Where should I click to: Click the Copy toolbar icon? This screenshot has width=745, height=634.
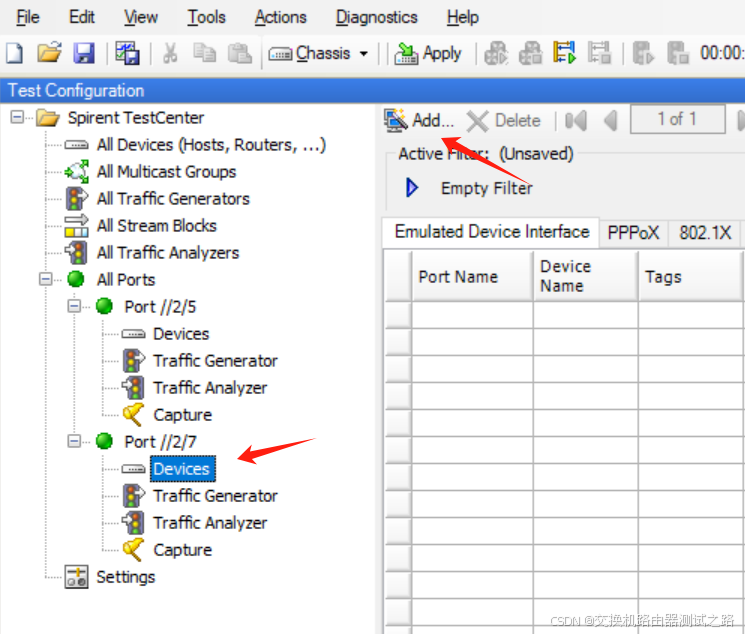point(205,53)
